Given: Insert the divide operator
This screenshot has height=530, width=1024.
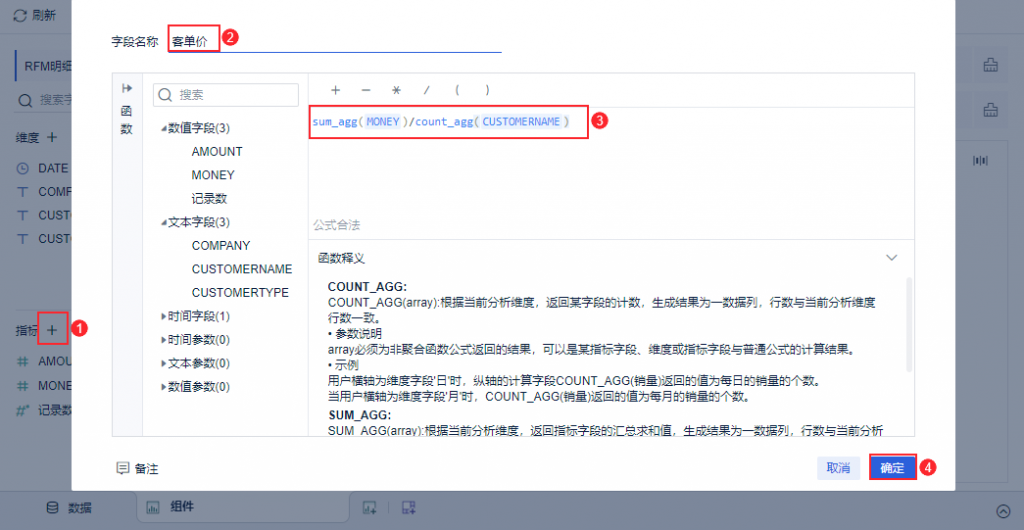Looking at the screenshot, I should [426, 91].
